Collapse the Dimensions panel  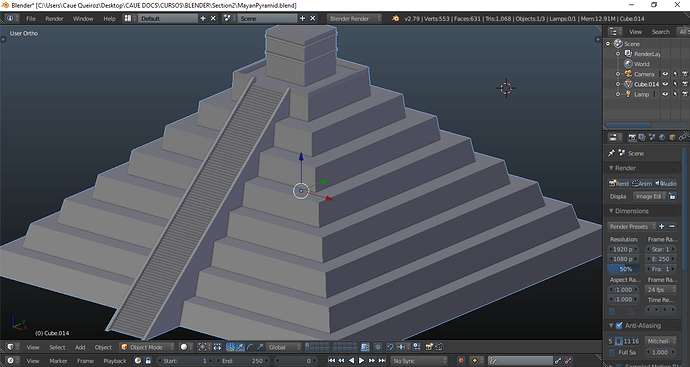(611, 211)
